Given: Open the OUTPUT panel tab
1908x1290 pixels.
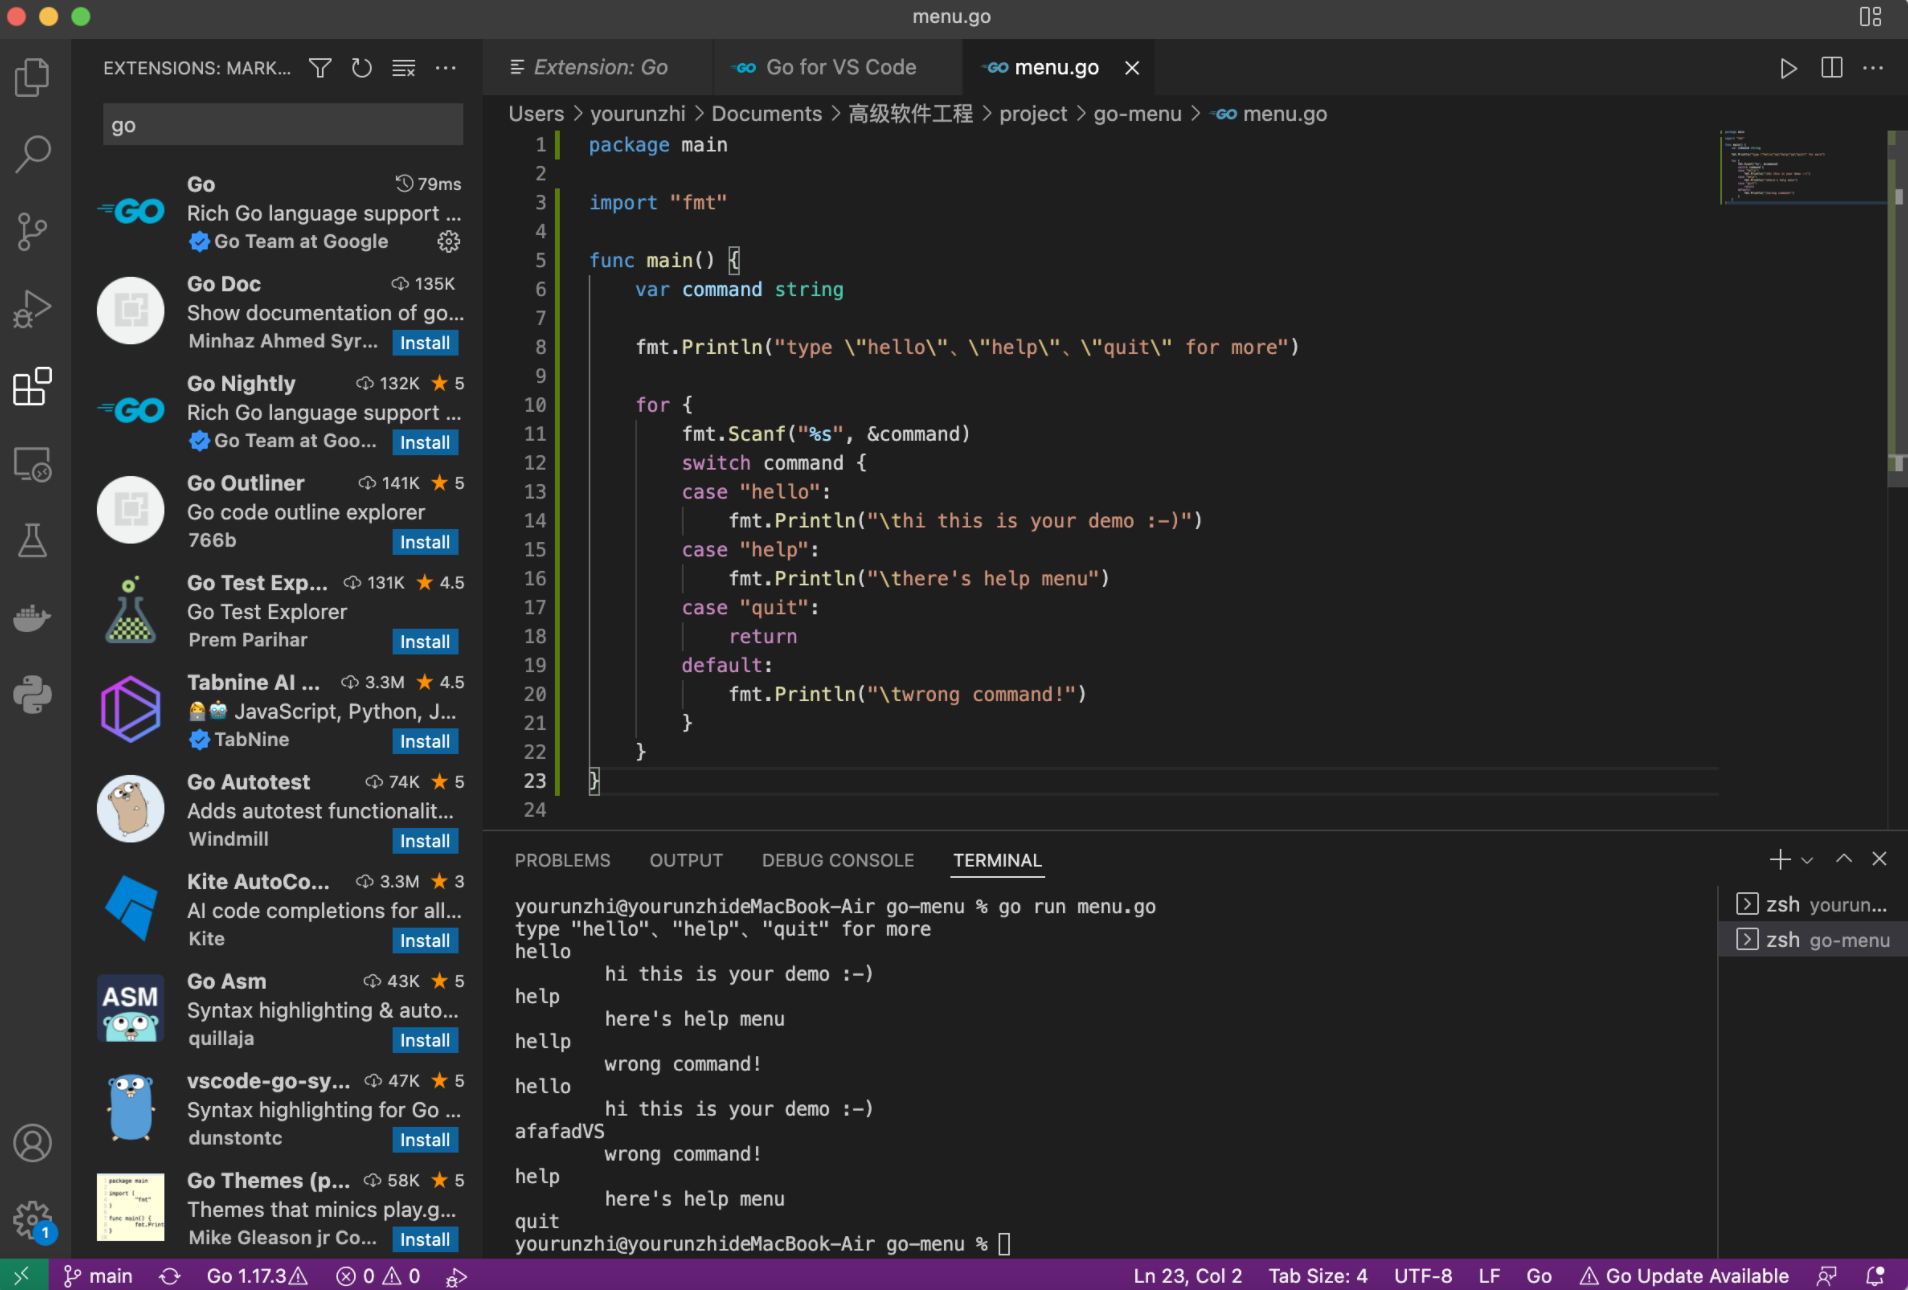Looking at the screenshot, I should pos(686,860).
